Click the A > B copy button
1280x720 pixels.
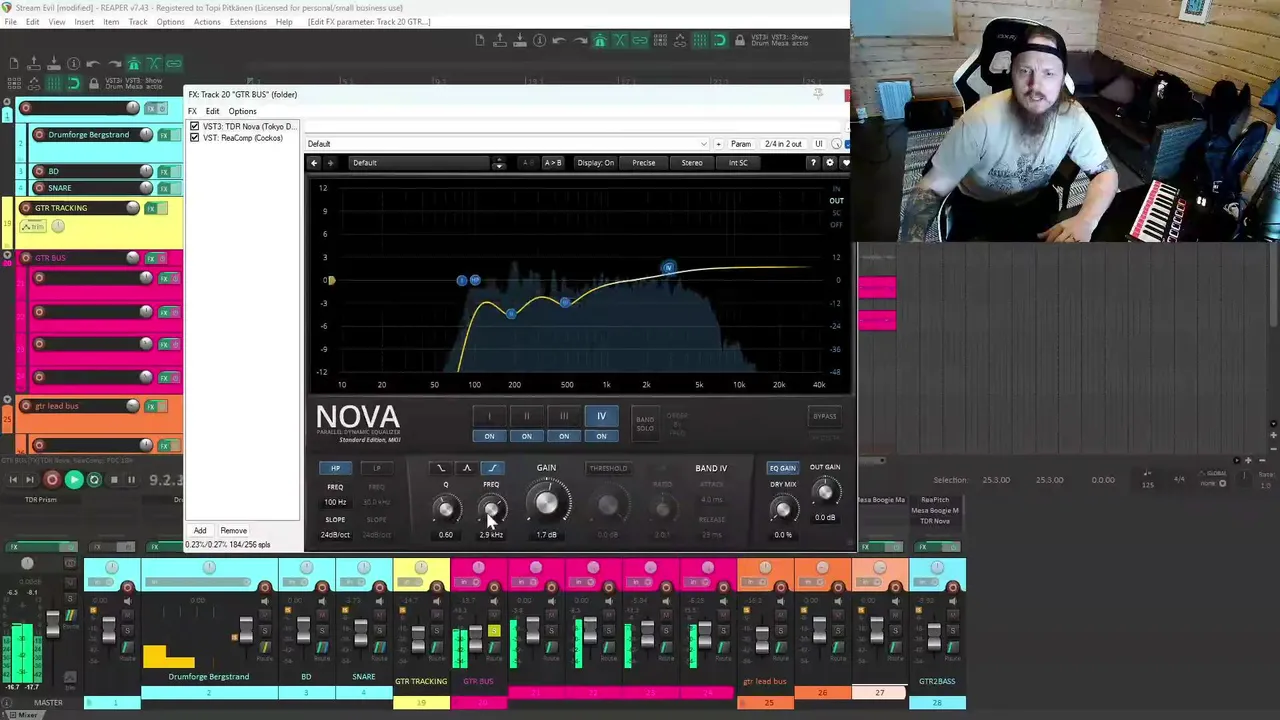point(552,163)
